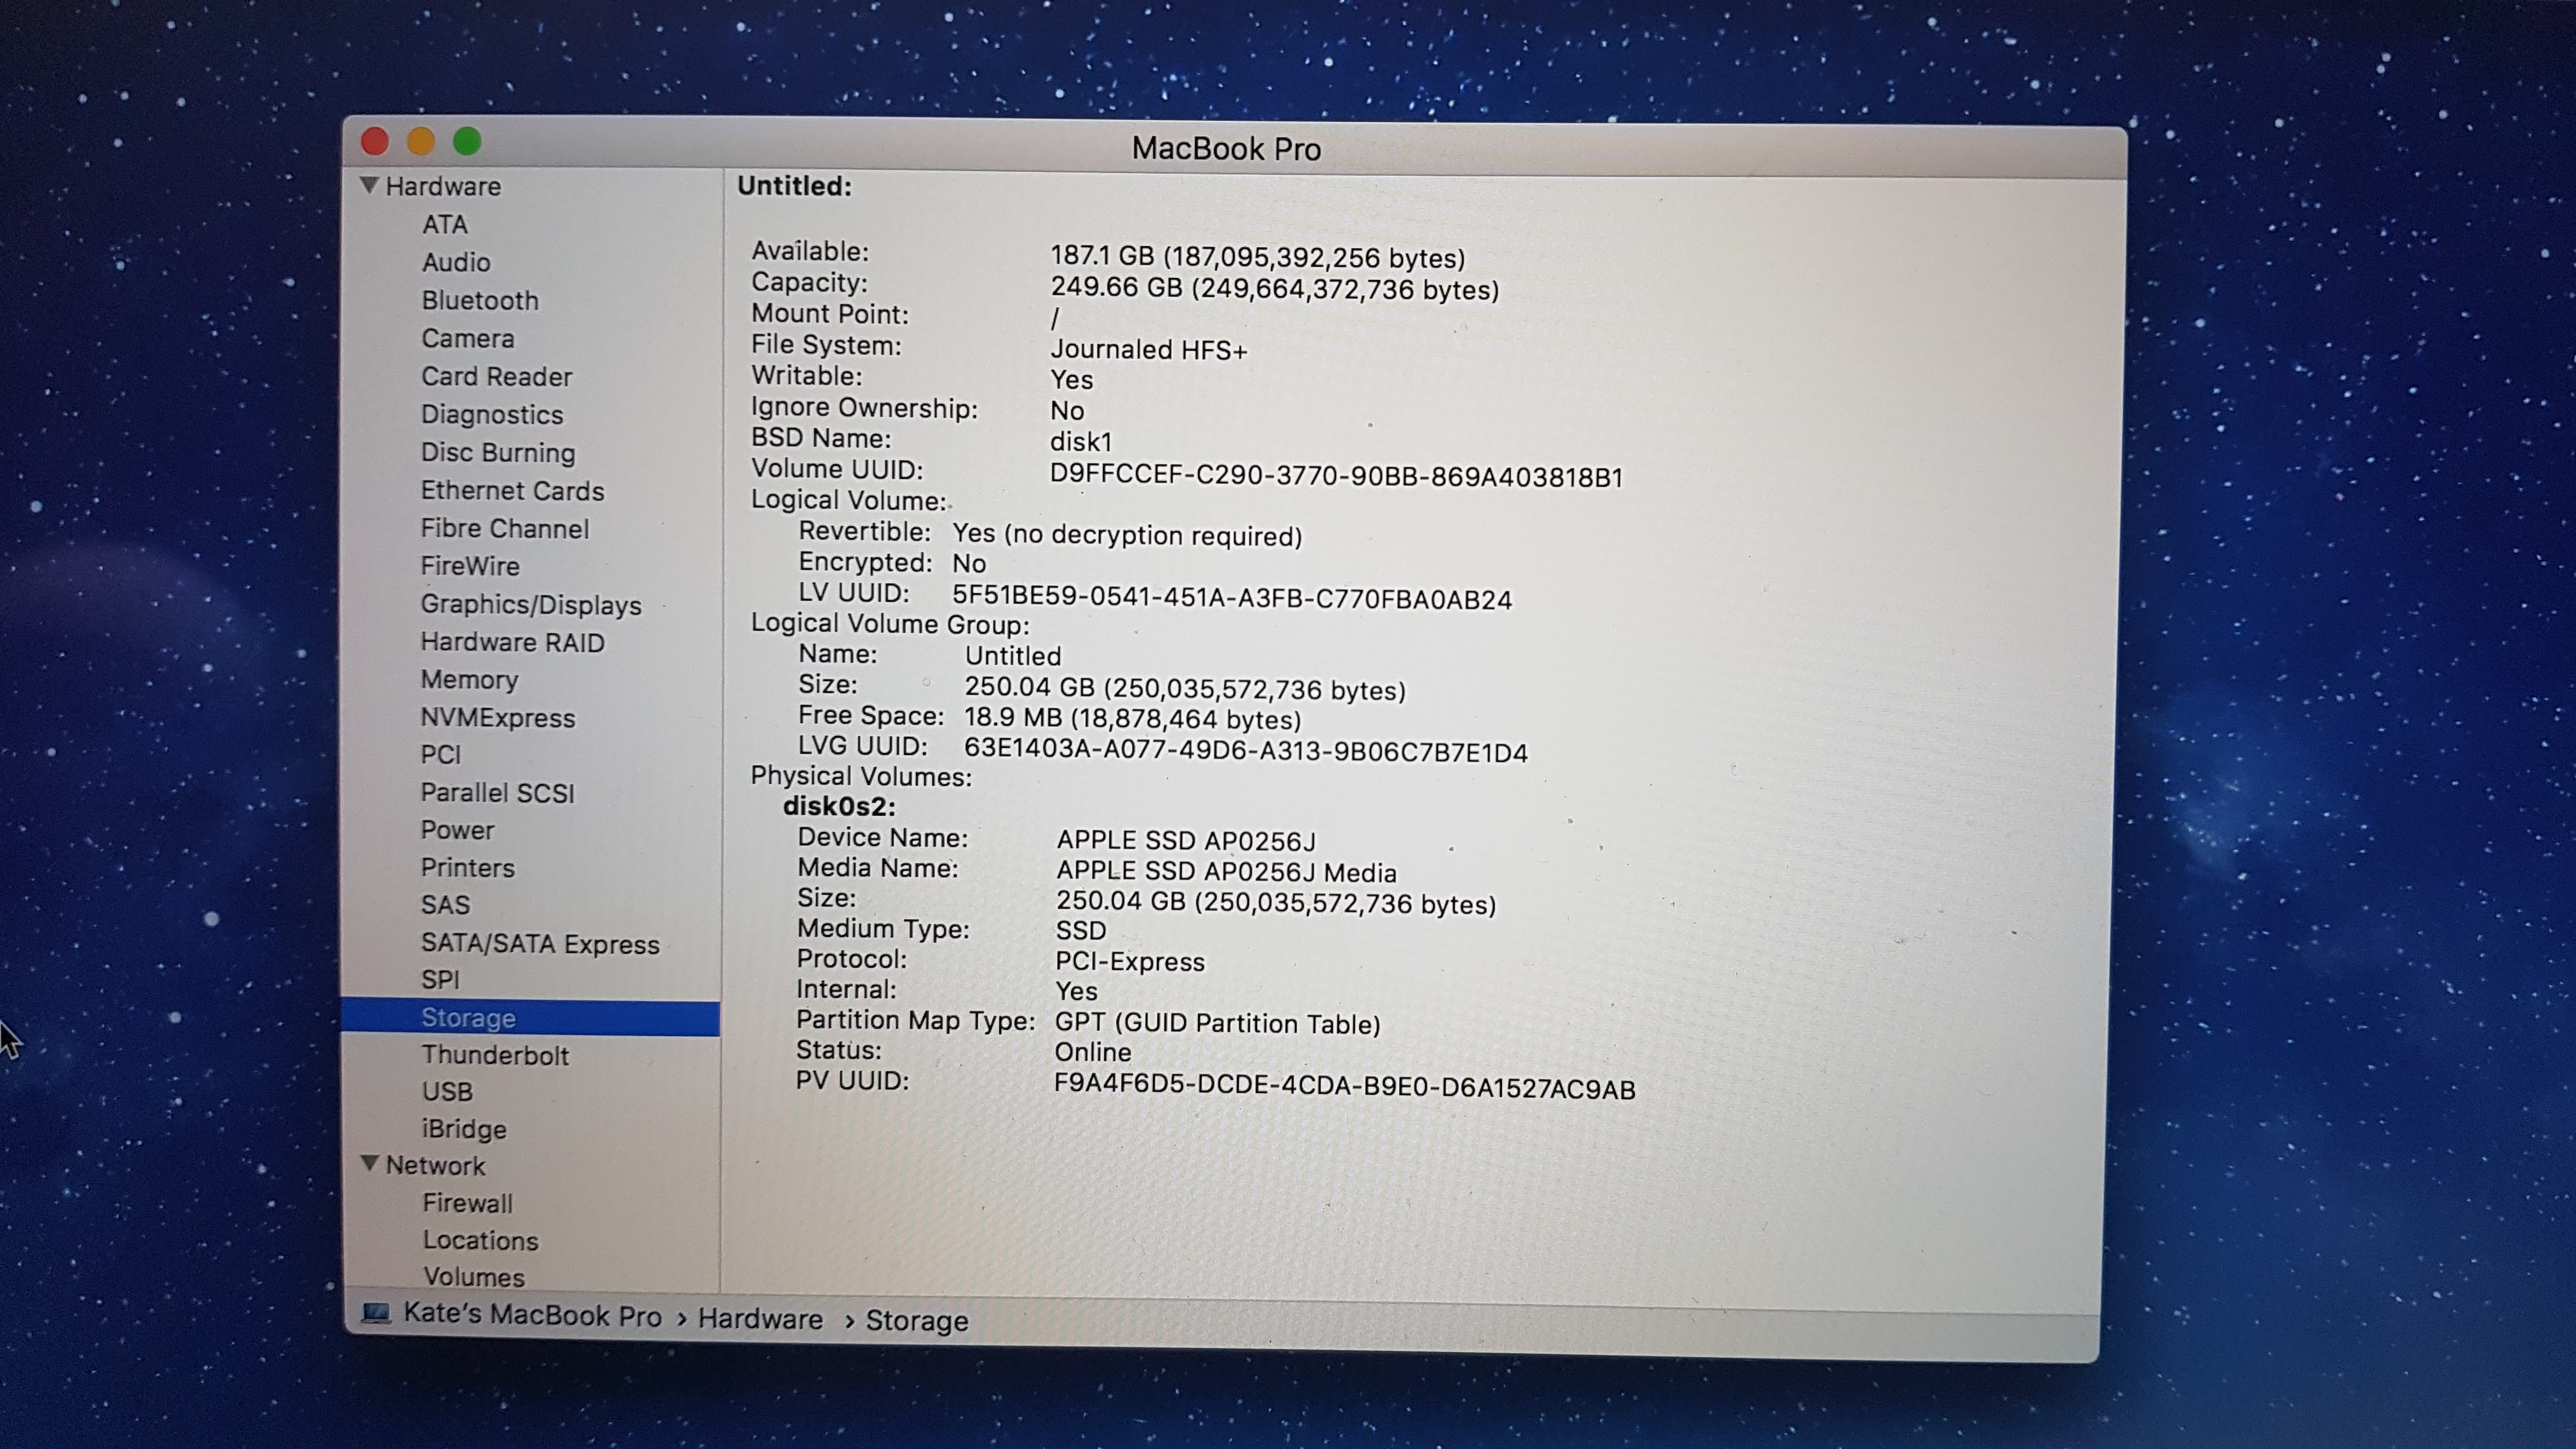Image resolution: width=2576 pixels, height=1449 pixels.
Task: Click the Volume UUID value text
Action: pyautogui.click(x=1335, y=477)
